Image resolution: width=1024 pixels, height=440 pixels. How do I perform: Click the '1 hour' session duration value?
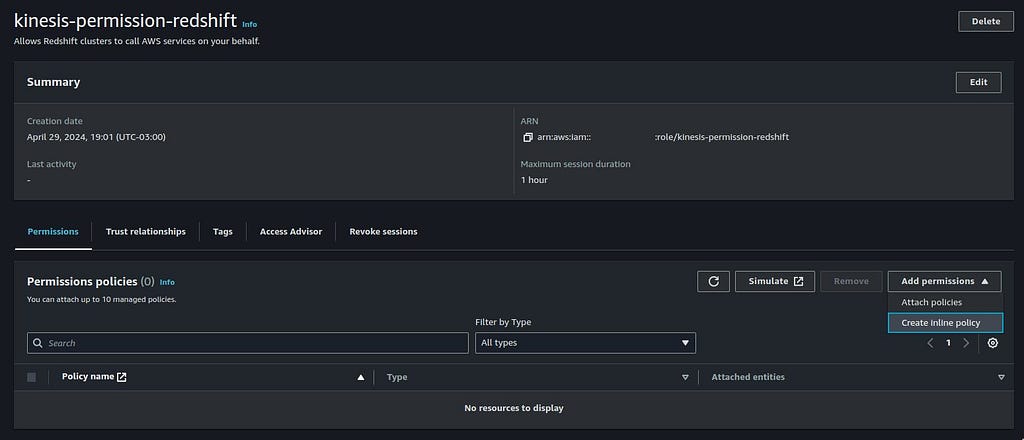[x=534, y=180]
